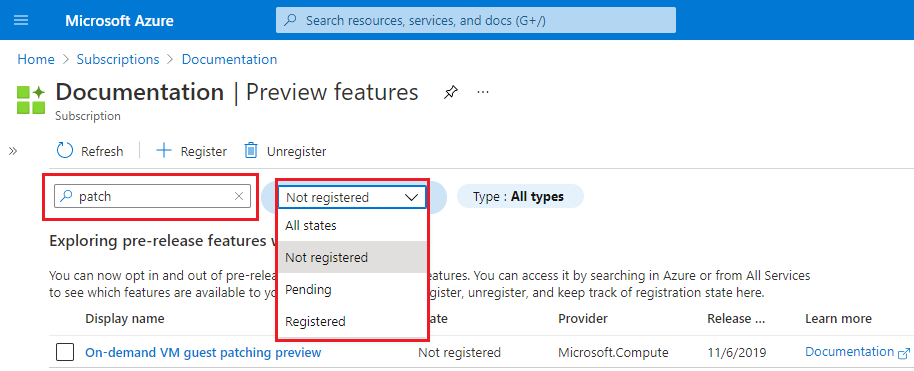Image resolution: width=914 pixels, height=371 pixels.
Task: Pin the Preview features page
Action: tap(450, 92)
